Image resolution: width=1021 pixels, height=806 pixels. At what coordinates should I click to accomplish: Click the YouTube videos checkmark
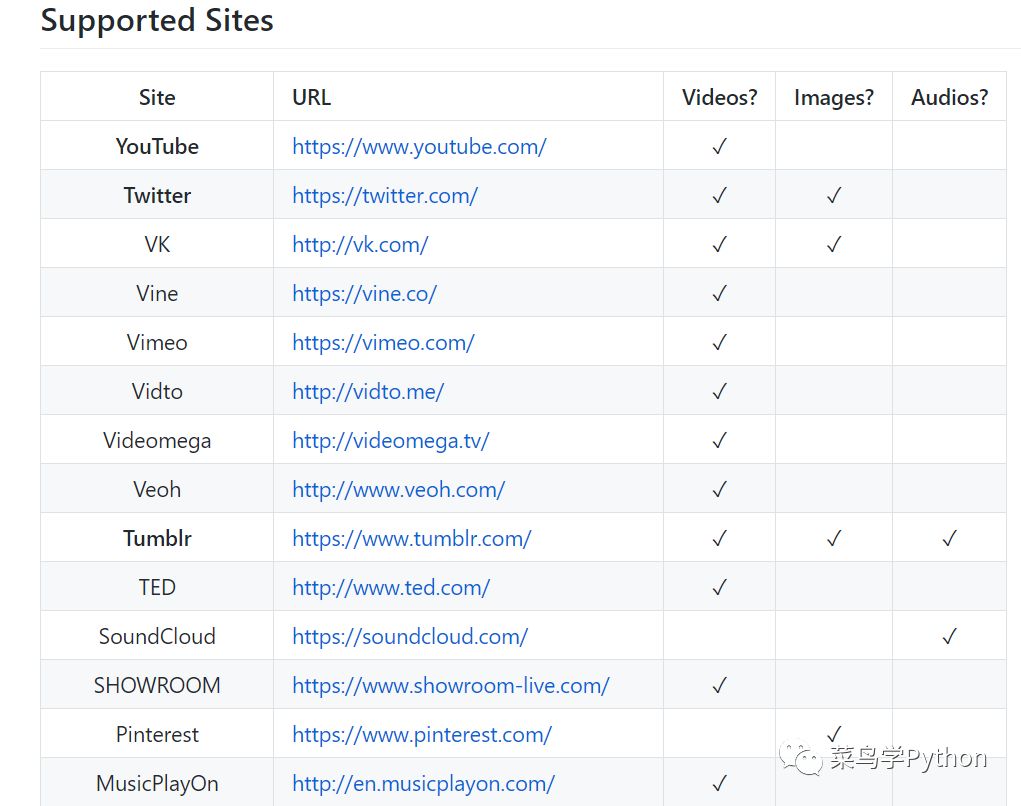coord(720,146)
